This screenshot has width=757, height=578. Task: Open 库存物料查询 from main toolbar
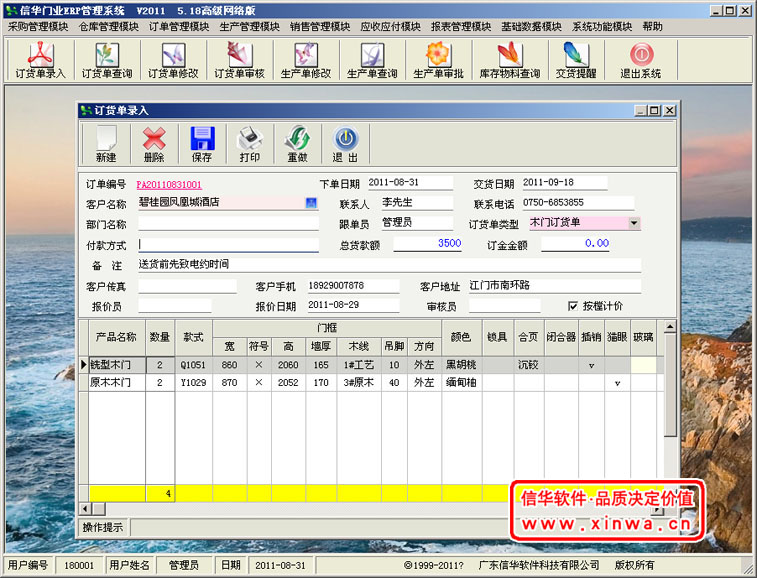pyautogui.click(x=509, y=60)
